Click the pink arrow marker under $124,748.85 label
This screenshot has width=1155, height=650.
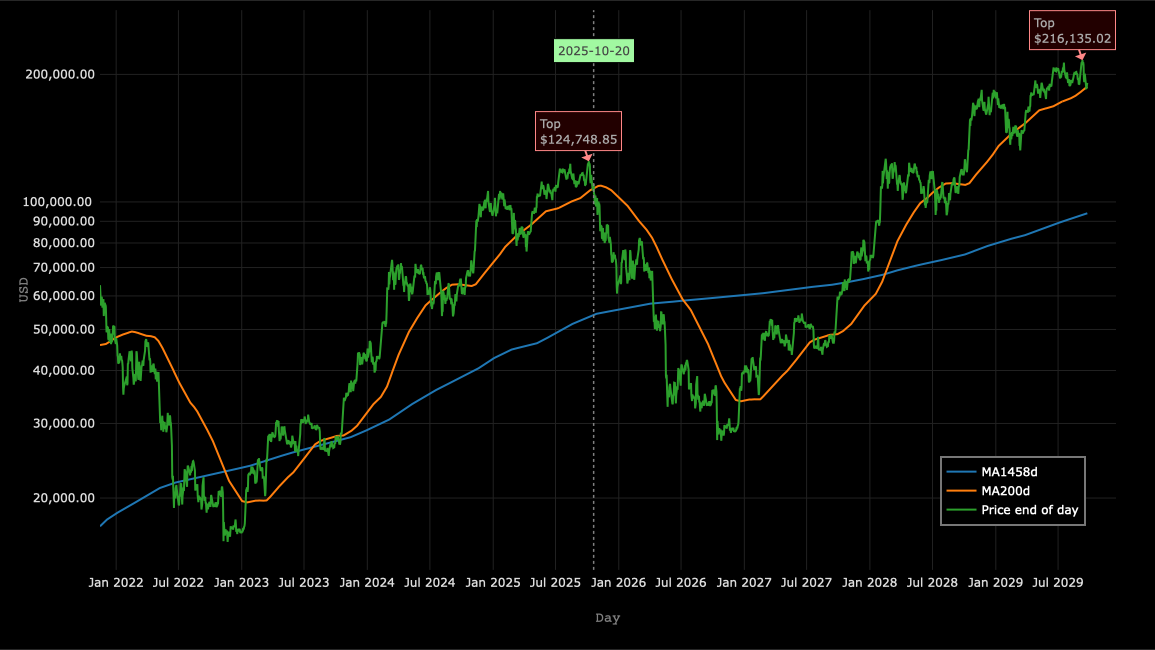(587, 156)
